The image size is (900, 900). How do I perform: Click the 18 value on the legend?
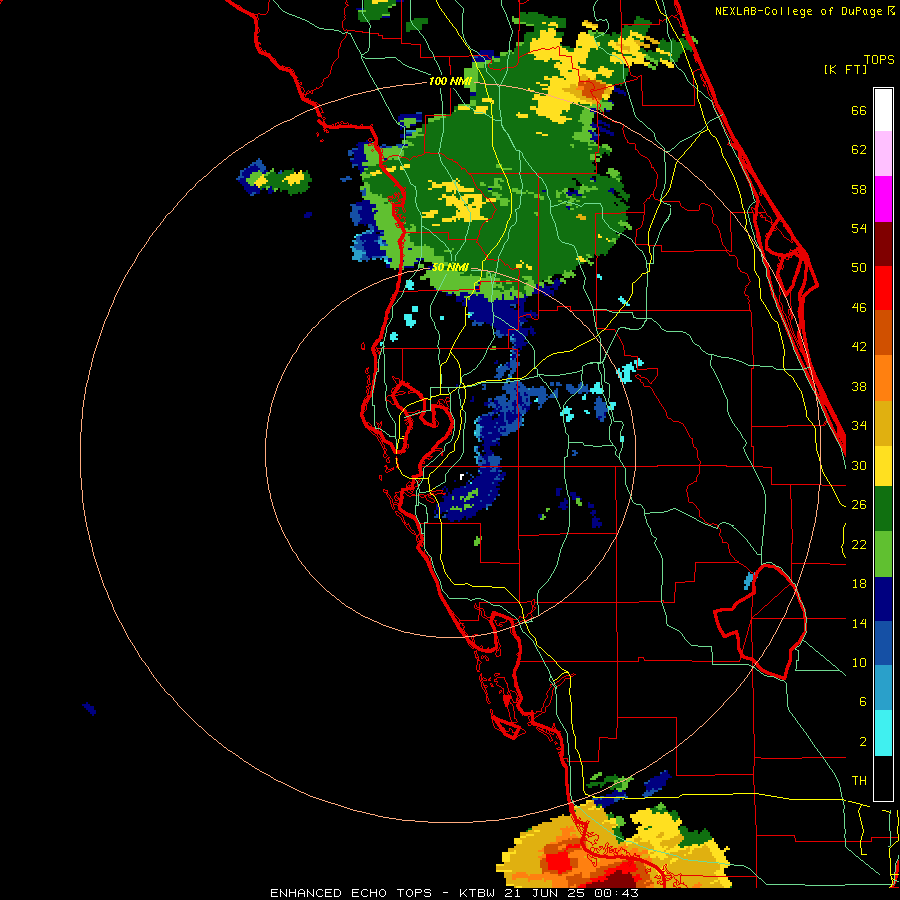point(859,584)
